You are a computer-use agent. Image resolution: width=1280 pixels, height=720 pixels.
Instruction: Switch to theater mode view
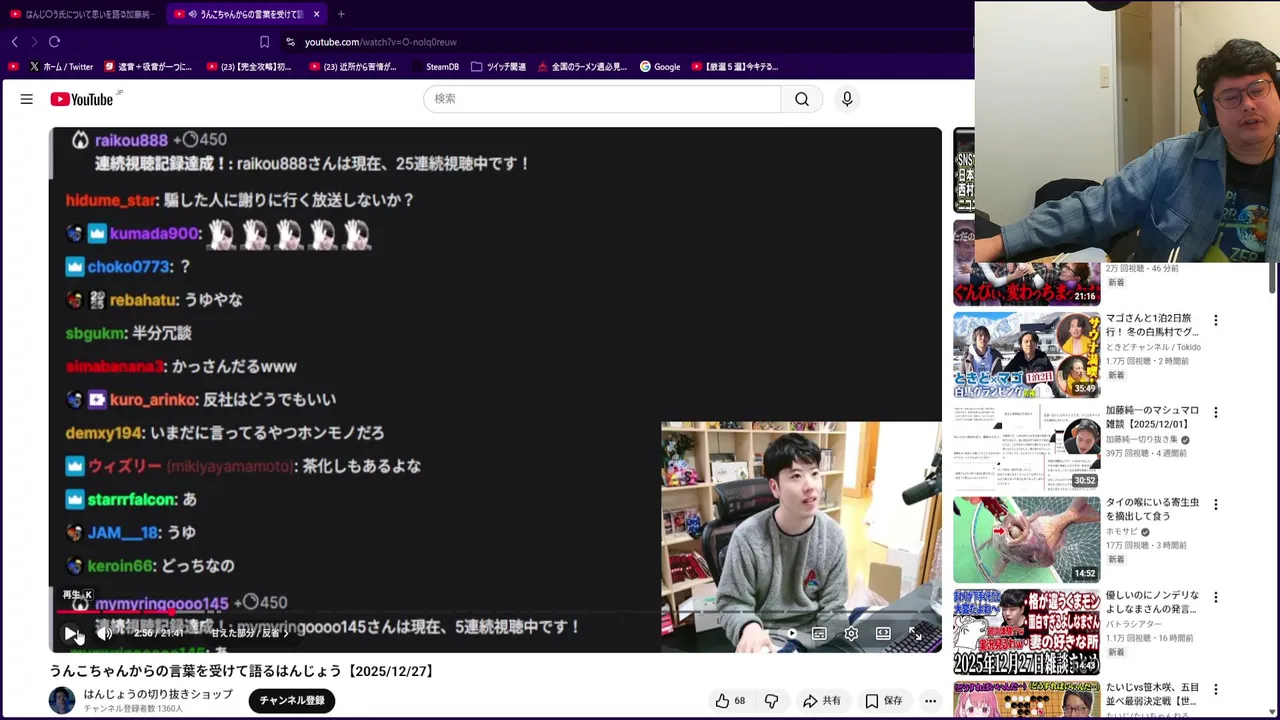pyautogui.click(x=883, y=633)
